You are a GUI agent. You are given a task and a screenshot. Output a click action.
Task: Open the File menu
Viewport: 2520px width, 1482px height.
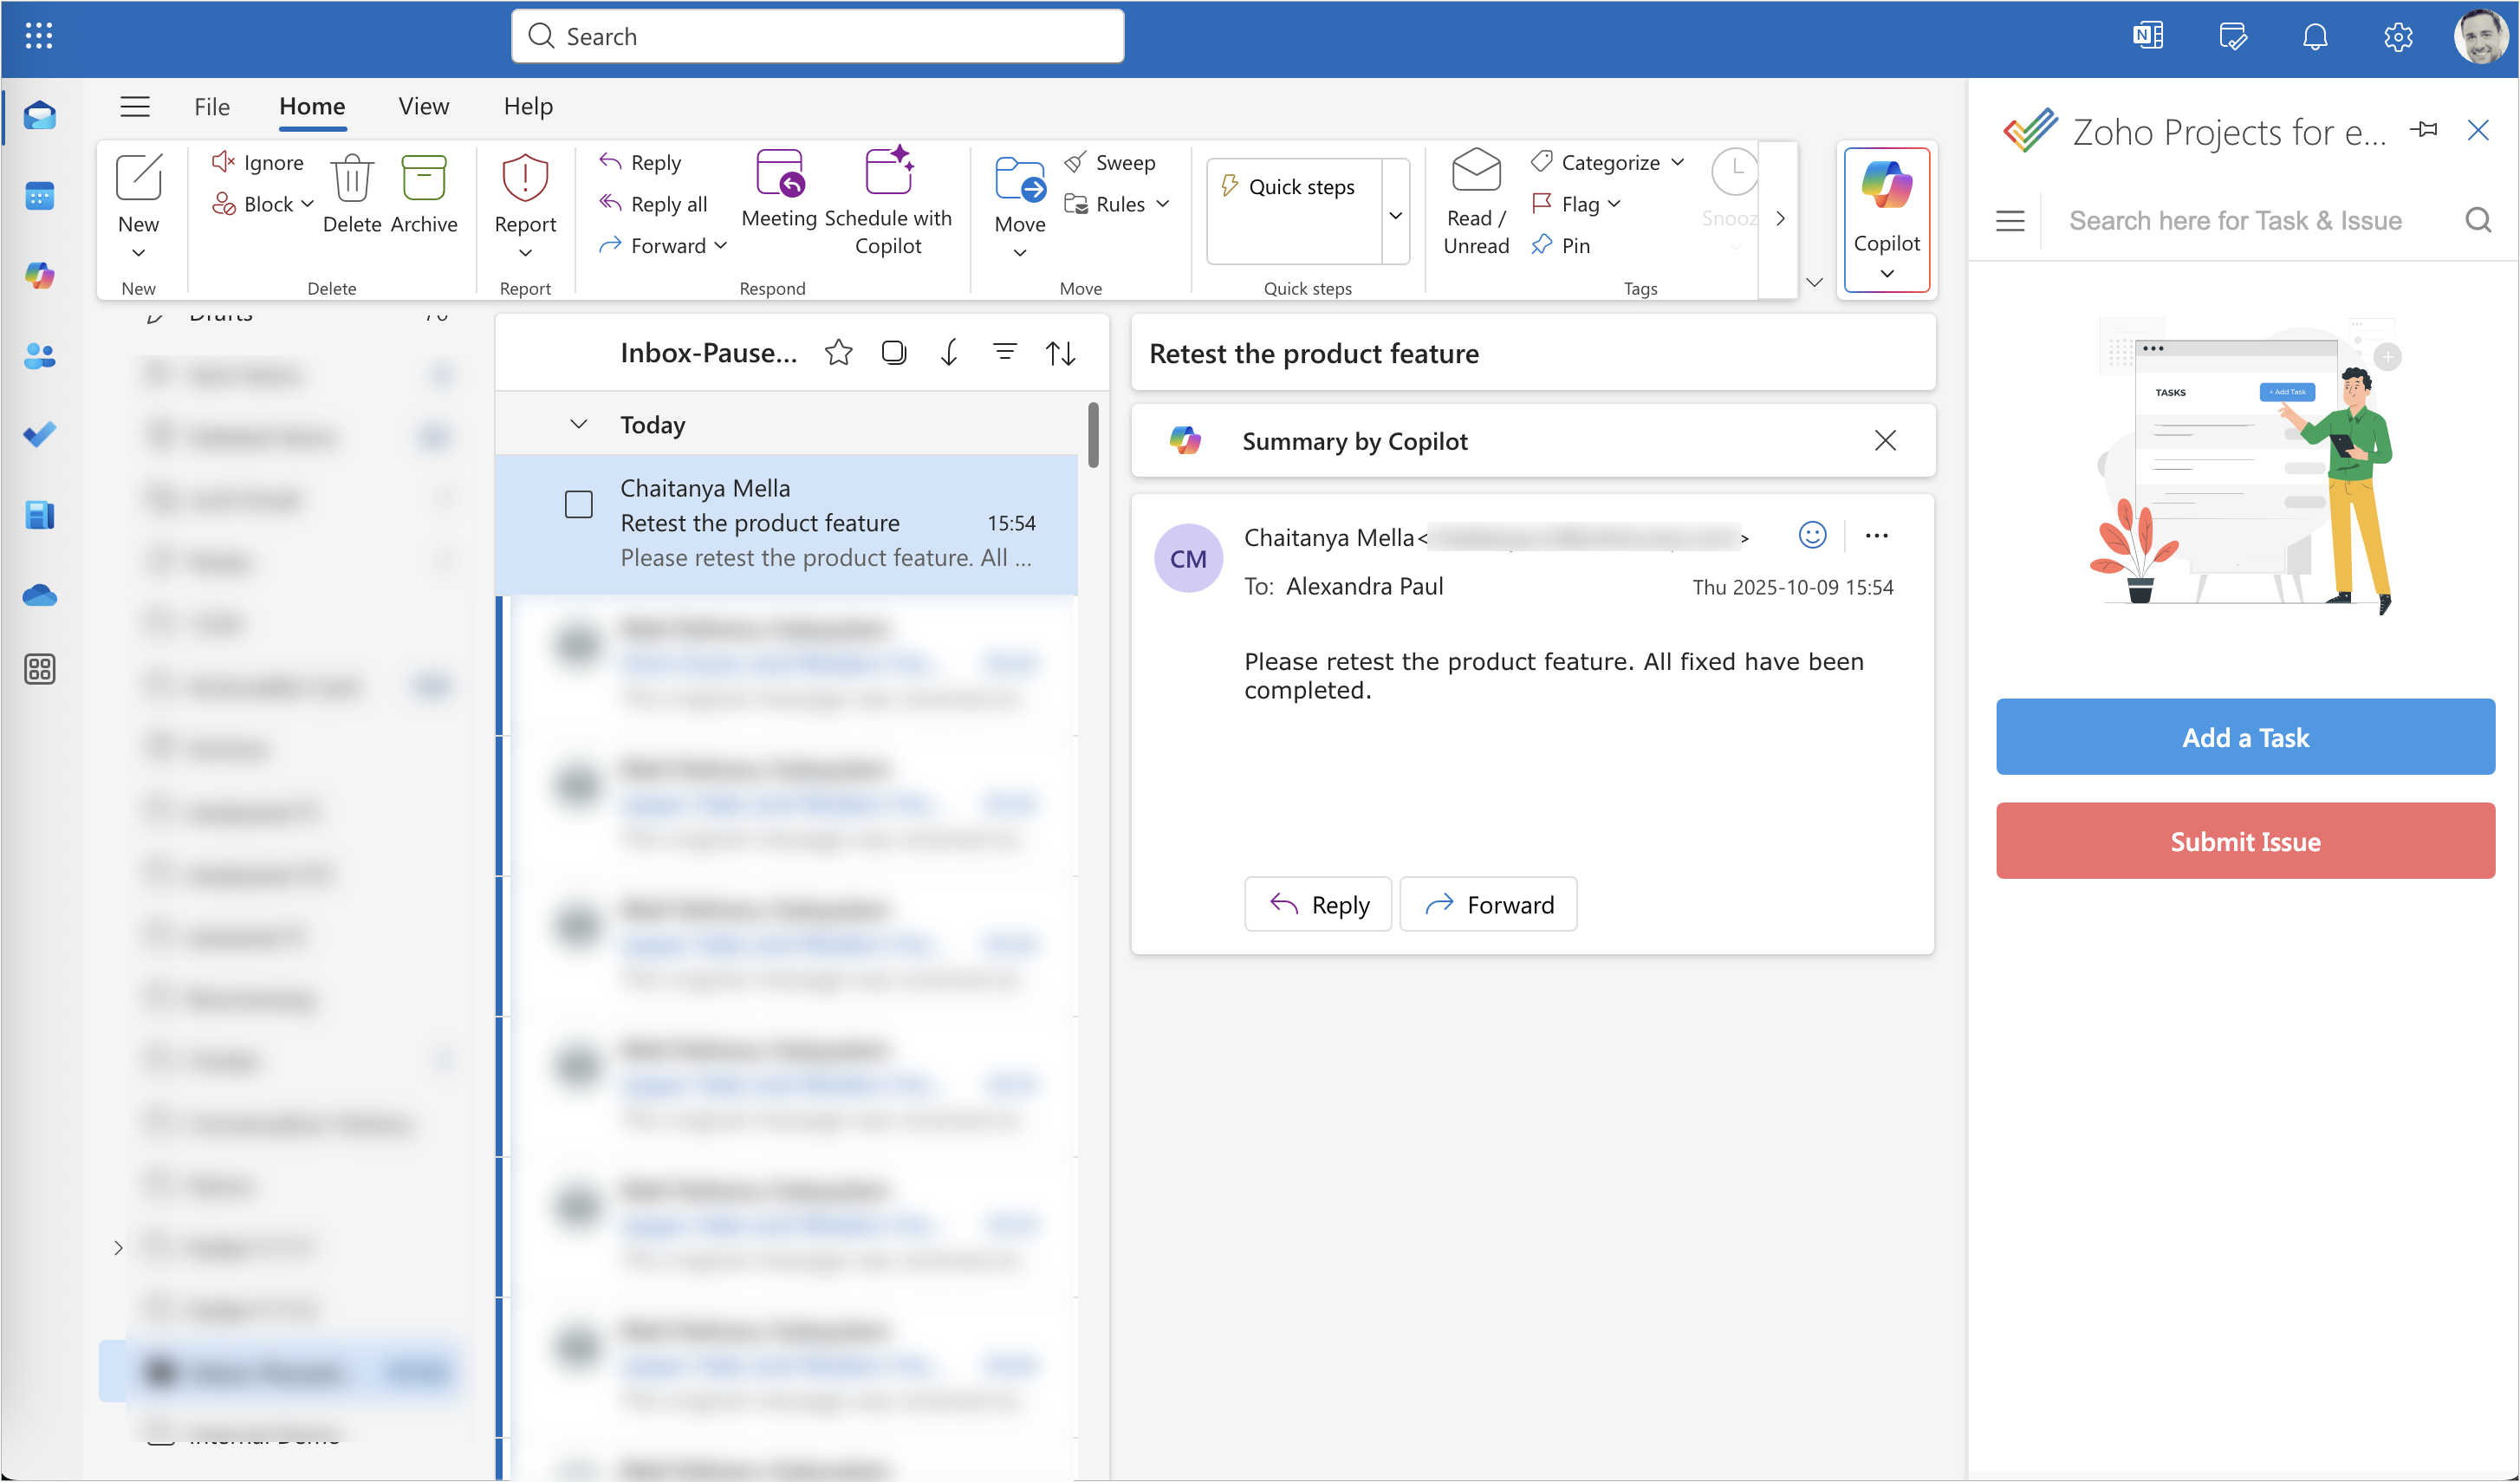pyautogui.click(x=211, y=106)
